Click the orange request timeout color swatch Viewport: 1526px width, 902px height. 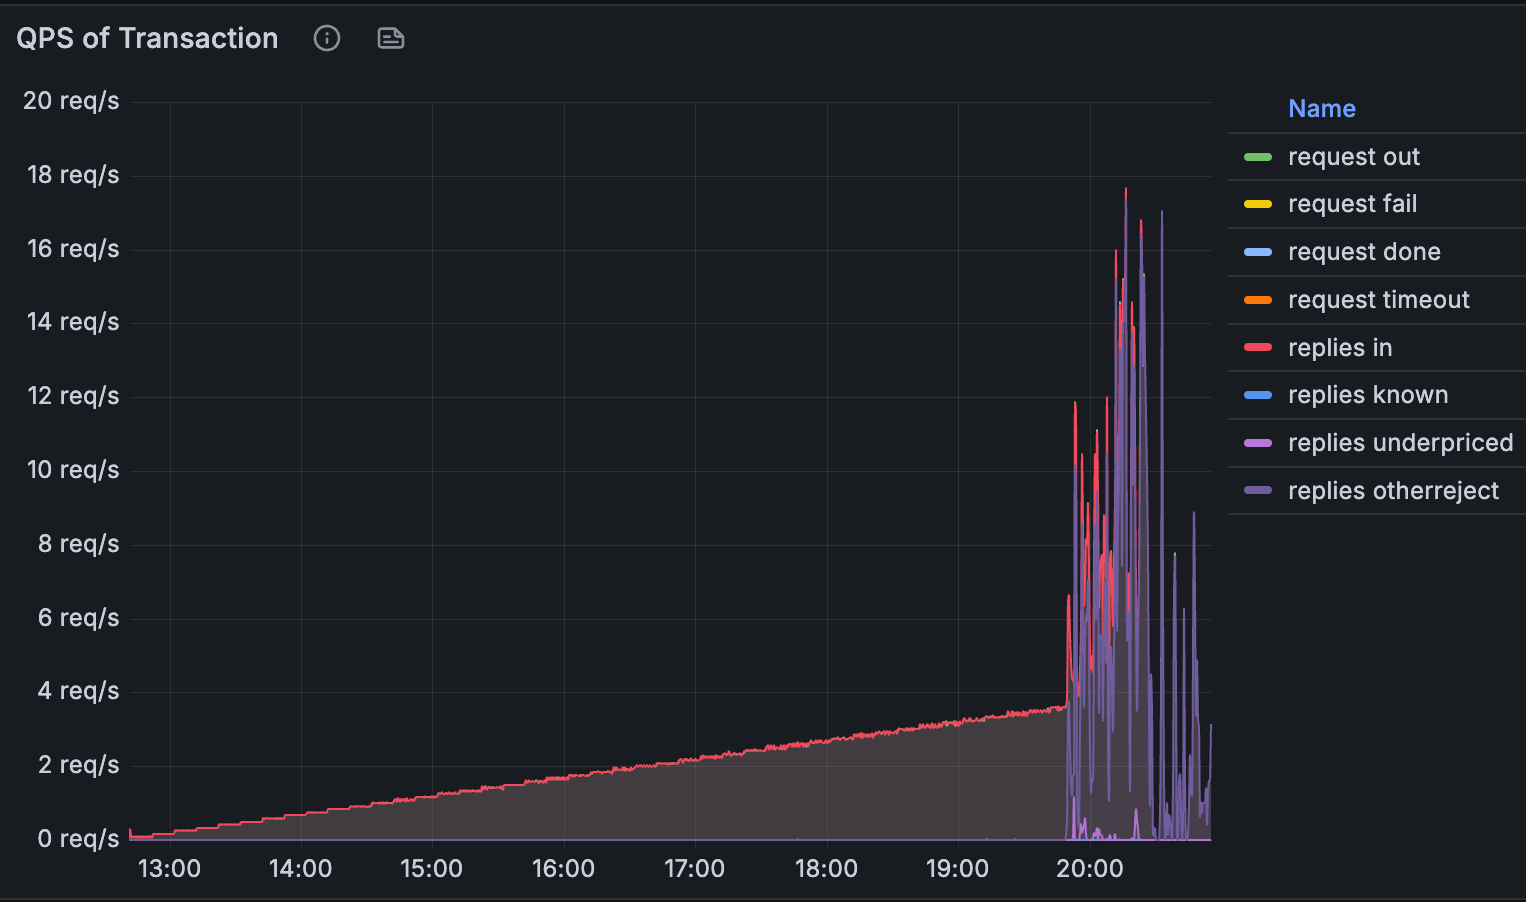click(x=1257, y=300)
